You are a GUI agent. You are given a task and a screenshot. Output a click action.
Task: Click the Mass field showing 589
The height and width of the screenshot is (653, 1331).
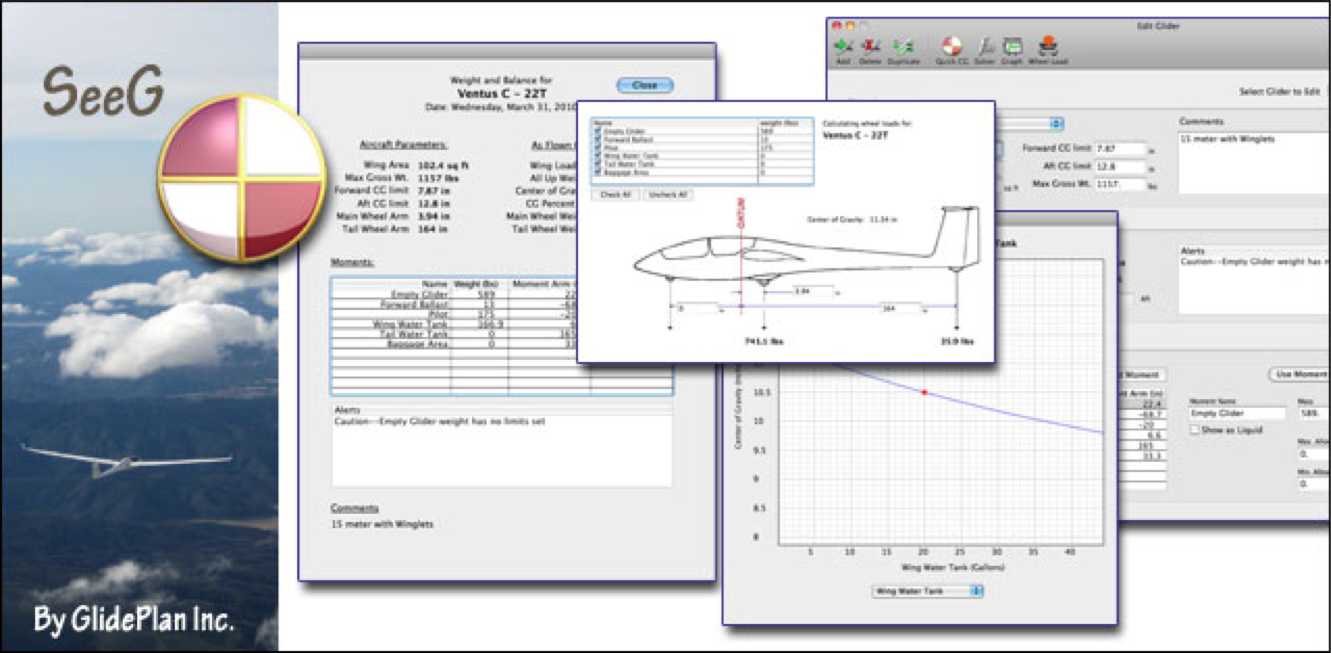tap(1314, 413)
